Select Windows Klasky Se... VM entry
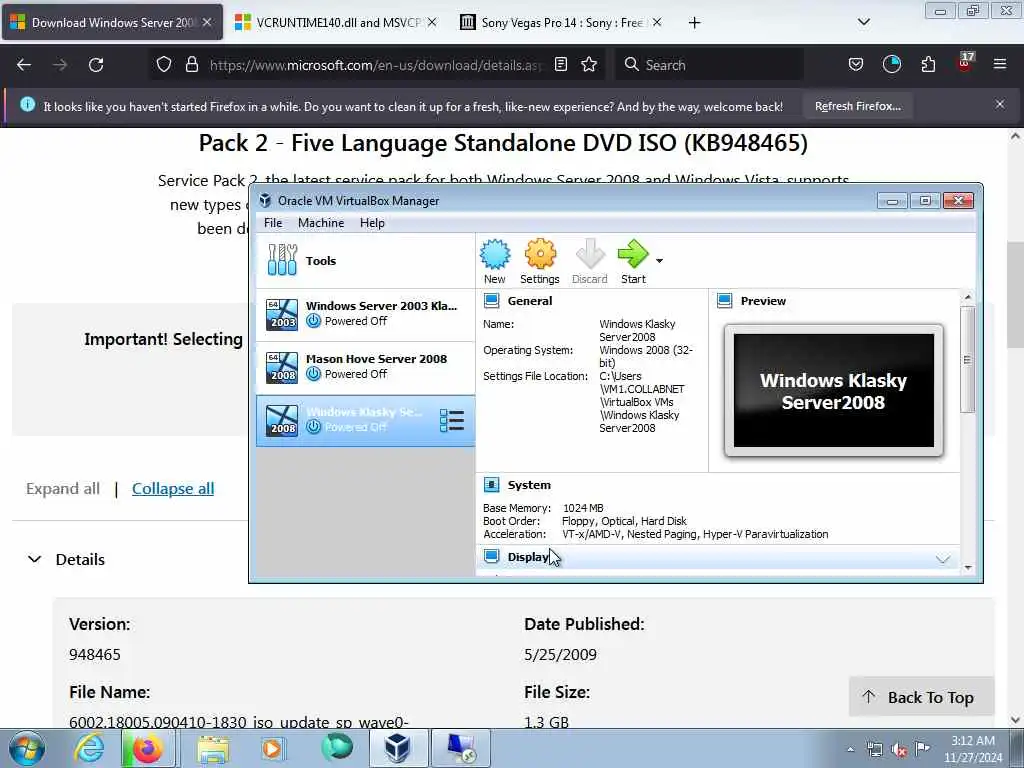This screenshot has height=768, width=1024. coord(366,421)
